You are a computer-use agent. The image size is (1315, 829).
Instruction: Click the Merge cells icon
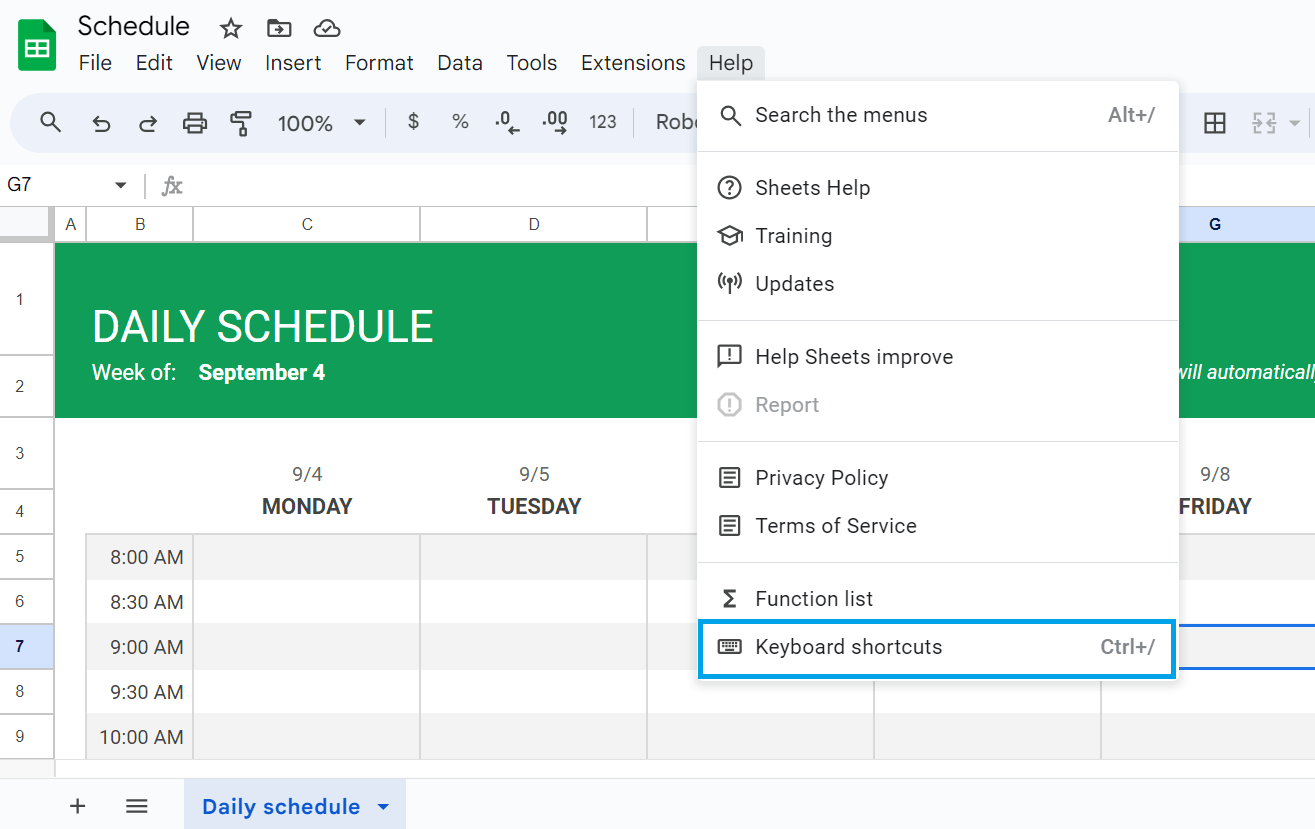1264,123
